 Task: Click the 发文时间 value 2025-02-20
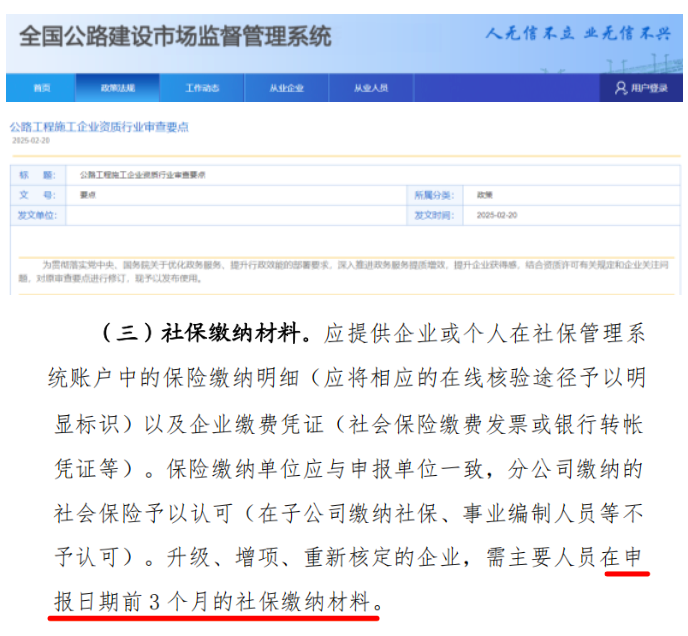tap(497, 215)
